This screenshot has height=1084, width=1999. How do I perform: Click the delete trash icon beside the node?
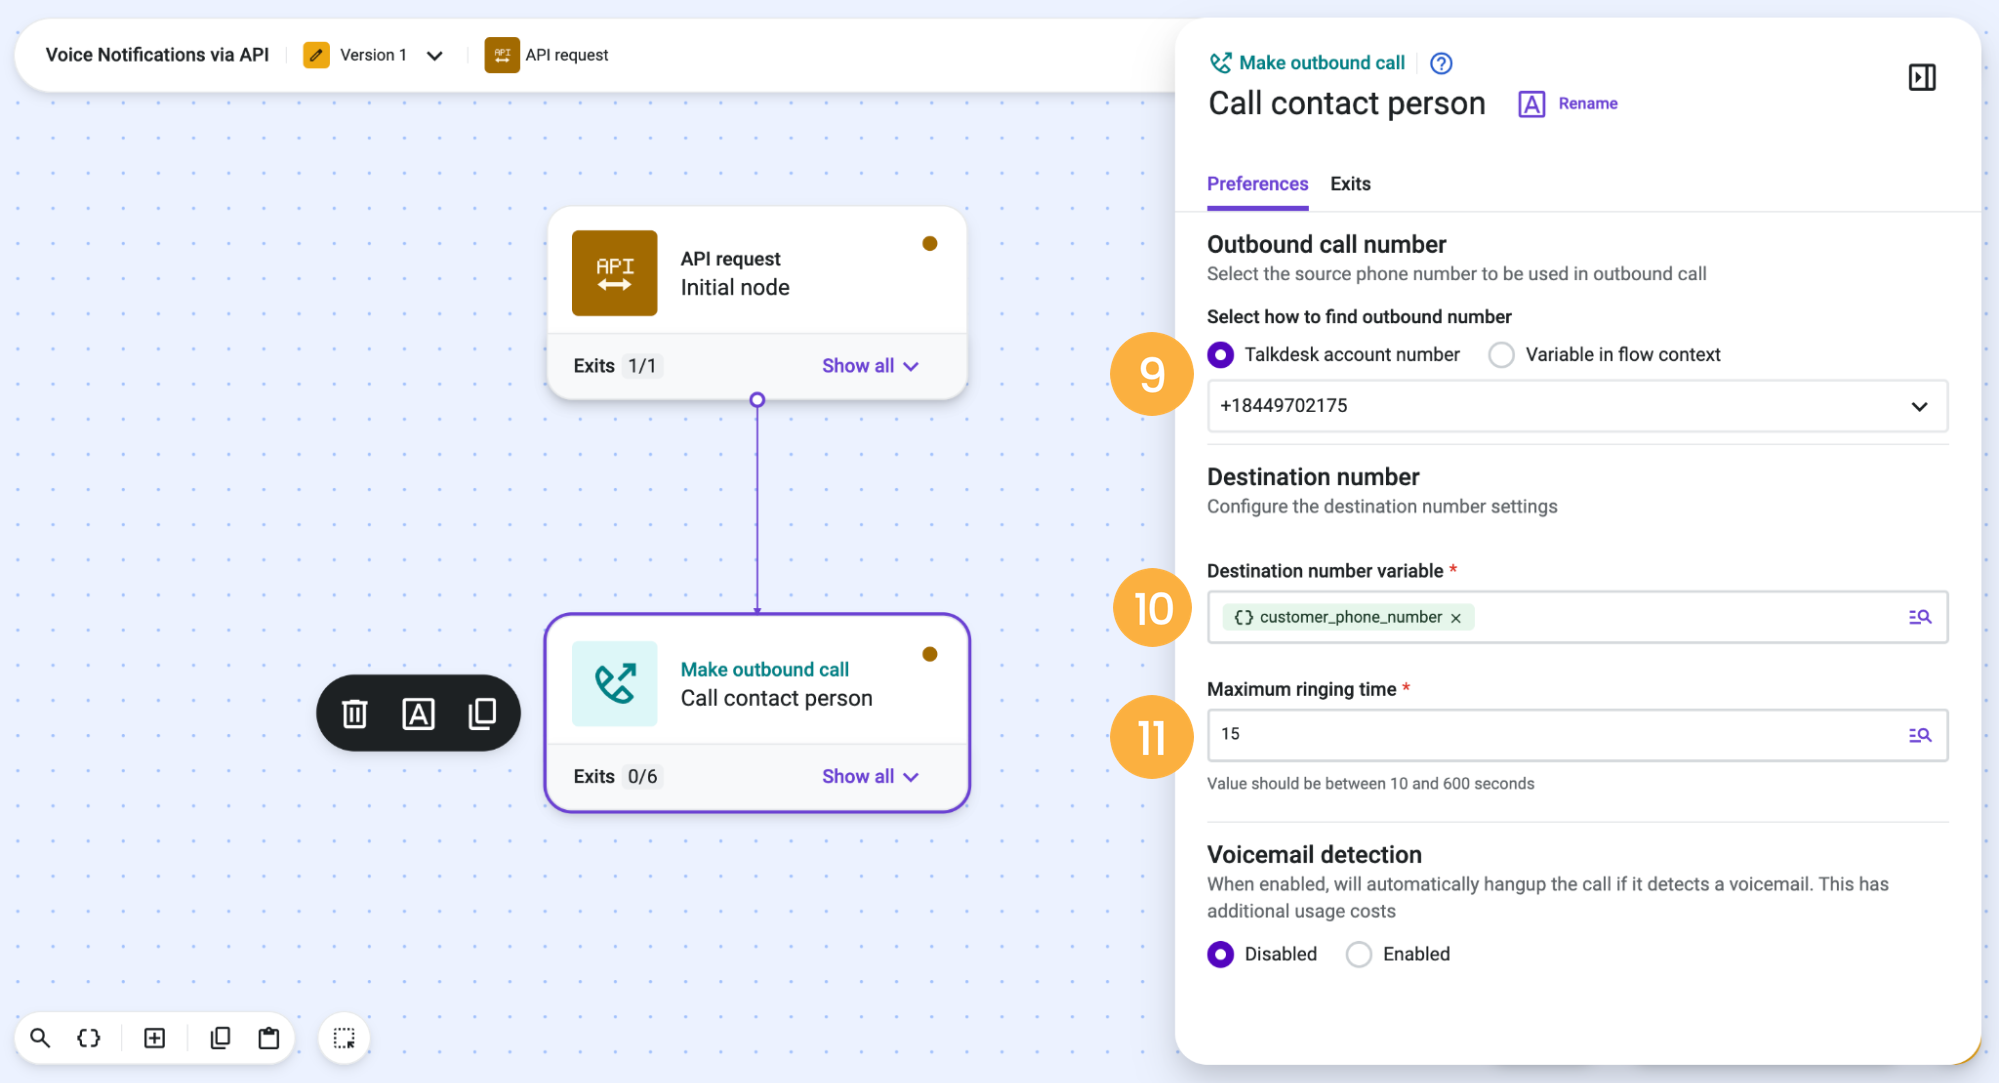(354, 713)
